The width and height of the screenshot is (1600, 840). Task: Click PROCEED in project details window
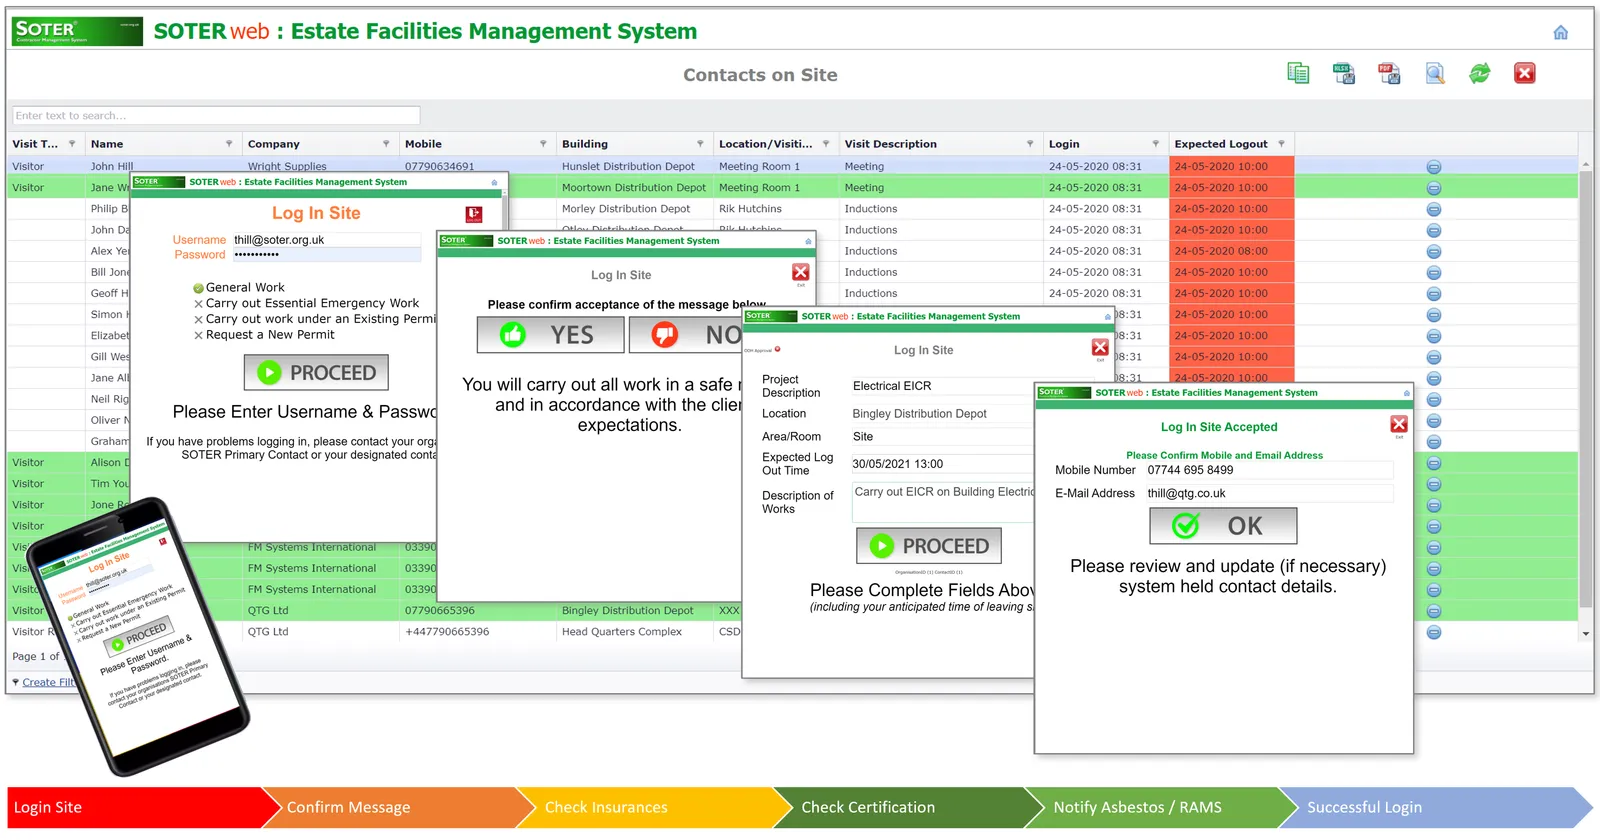pos(929,546)
